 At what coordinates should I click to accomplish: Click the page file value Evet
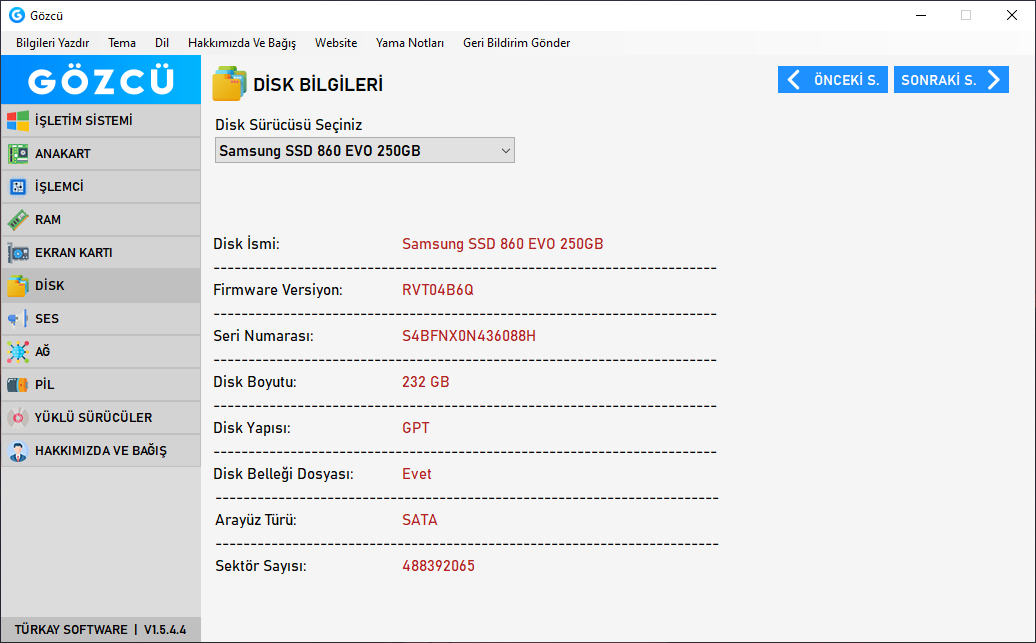[x=416, y=474]
